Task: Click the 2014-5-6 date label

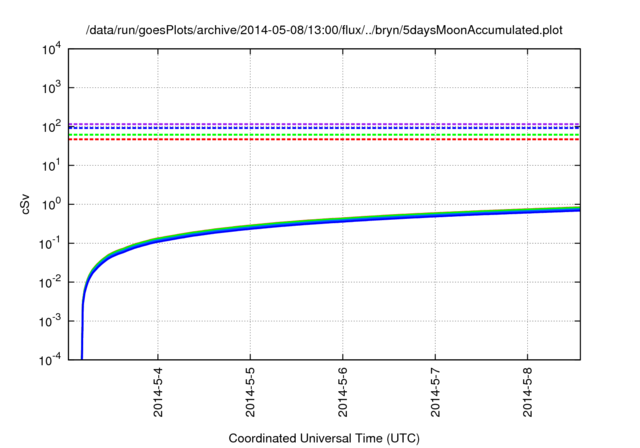Action: (x=343, y=392)
